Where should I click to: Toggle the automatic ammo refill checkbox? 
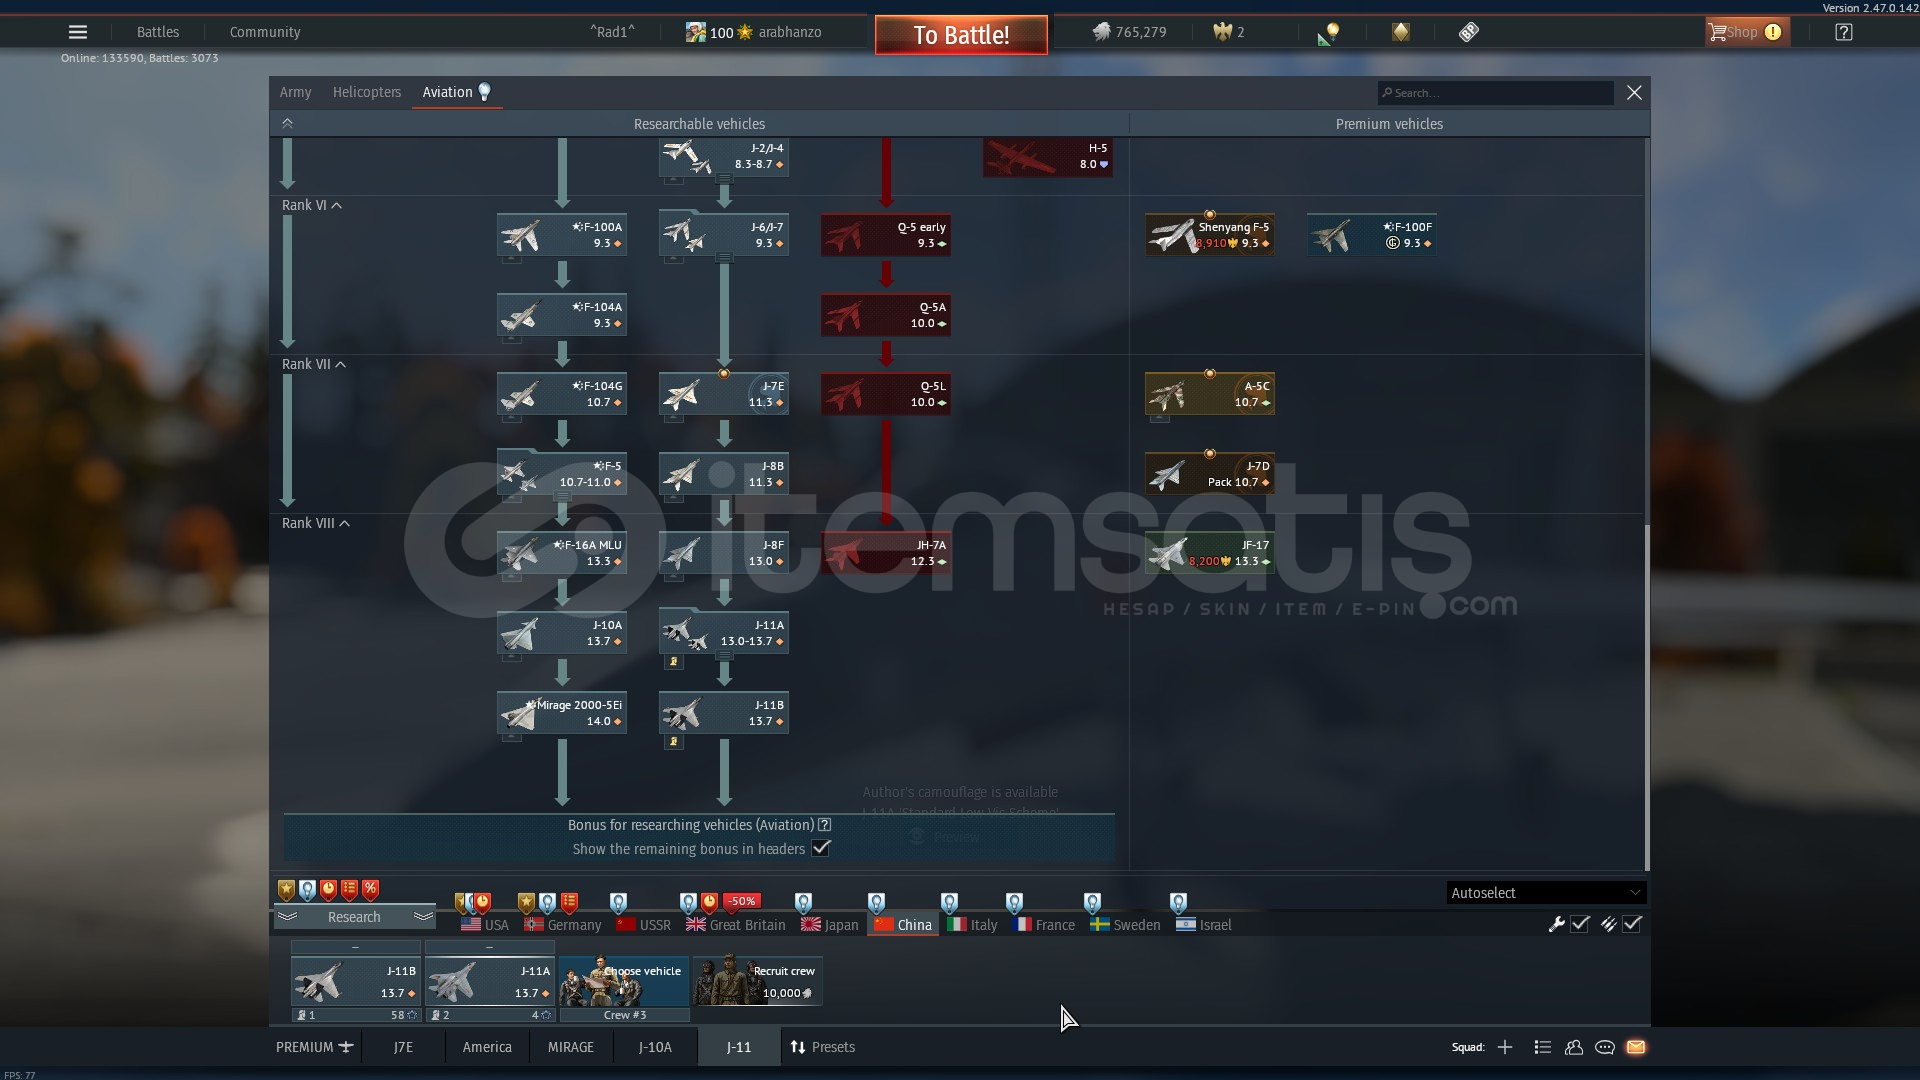tap(1632, 924)
